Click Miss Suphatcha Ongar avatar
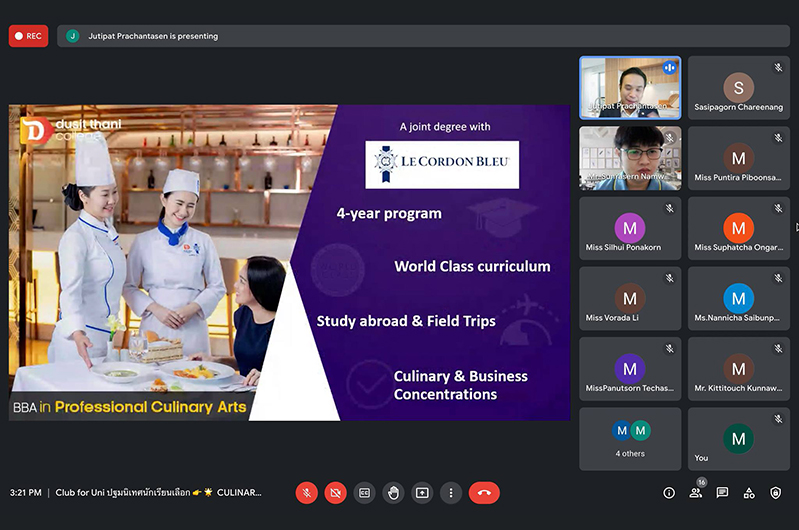 [x=738, y=228]
